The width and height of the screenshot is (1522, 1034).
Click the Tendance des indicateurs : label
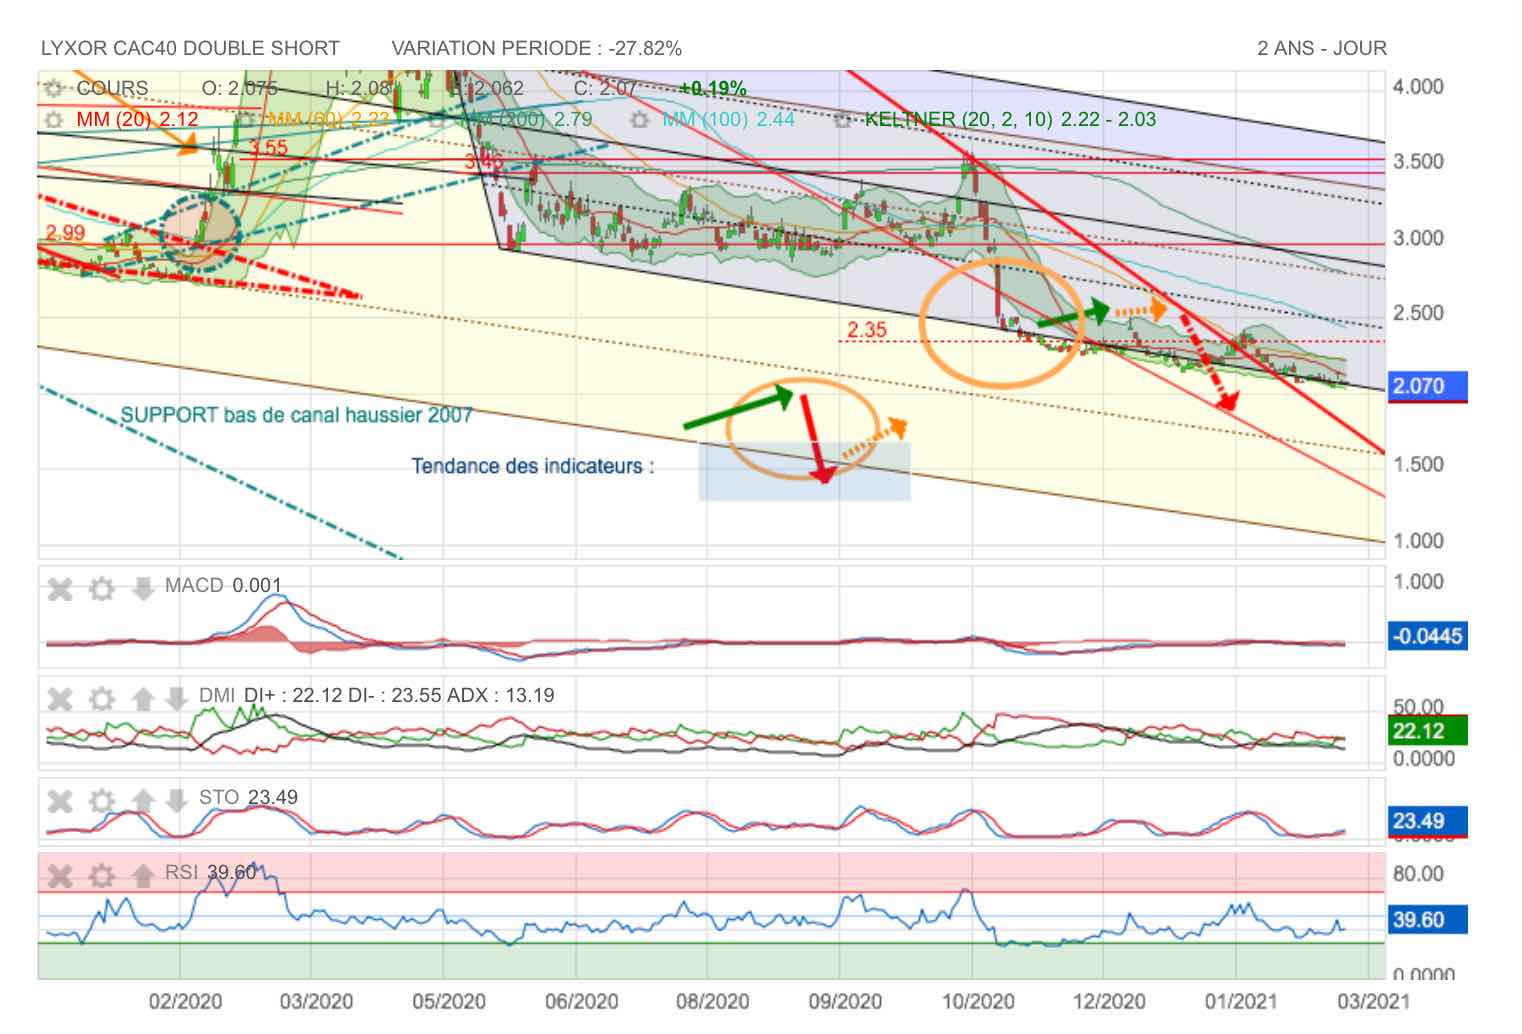(x=533, y=466)
